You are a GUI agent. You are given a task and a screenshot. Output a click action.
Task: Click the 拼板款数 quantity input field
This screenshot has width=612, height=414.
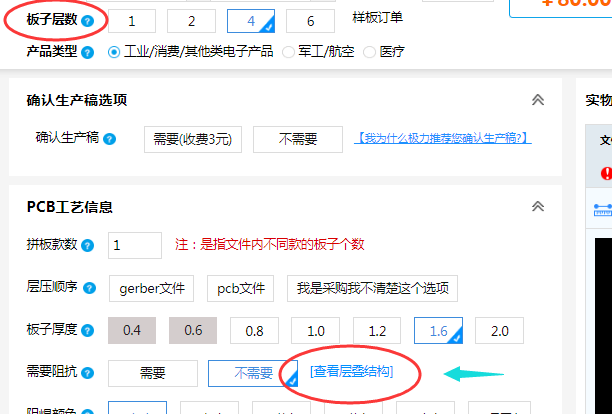click(135, 245)
